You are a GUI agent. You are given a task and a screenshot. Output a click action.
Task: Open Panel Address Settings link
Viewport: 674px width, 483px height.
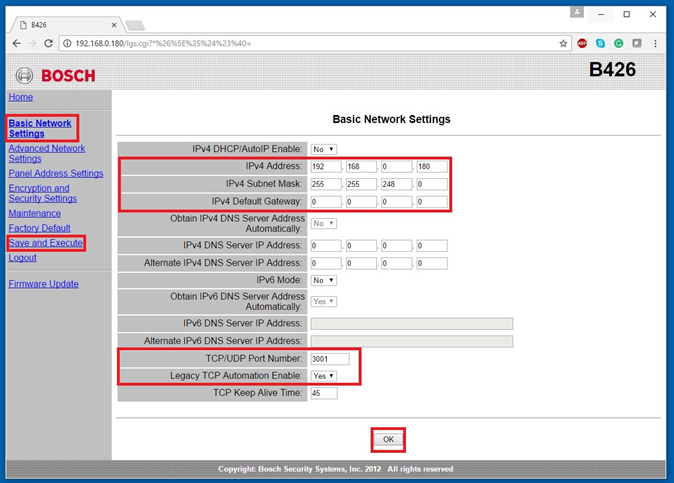pos(56,173)
